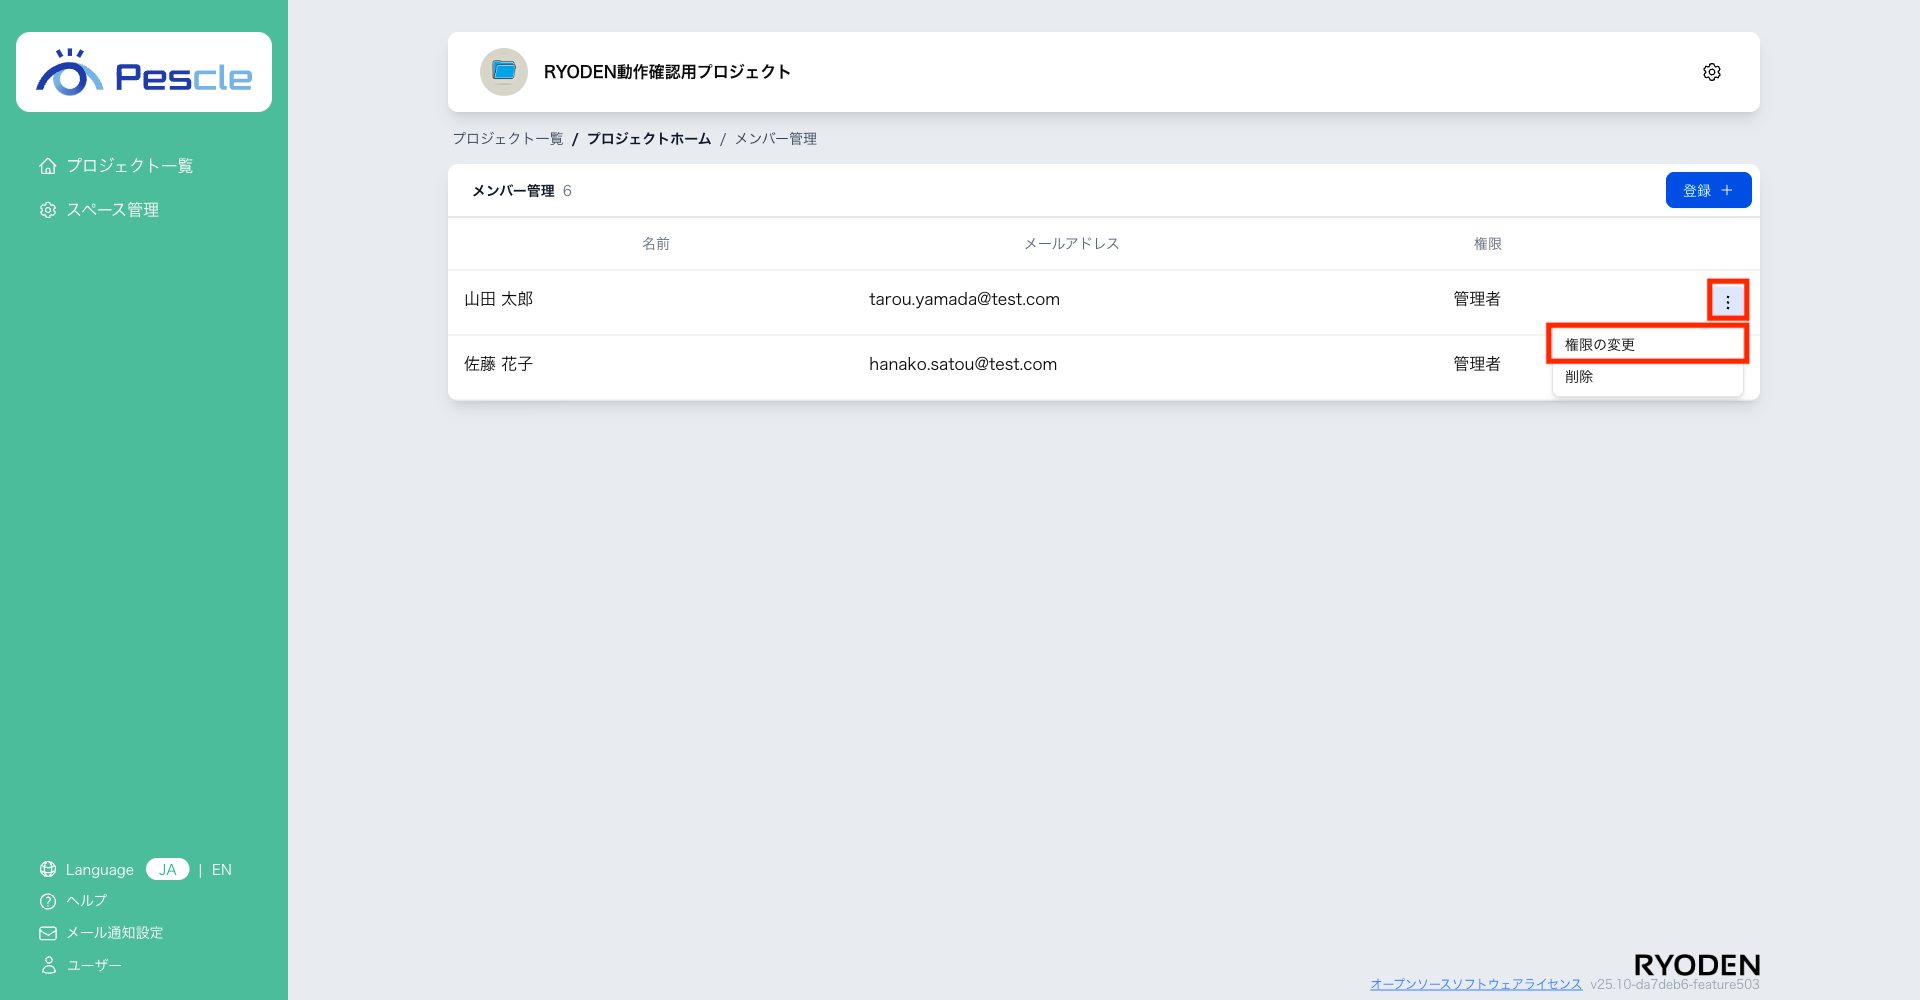Viewport: 1920px width, 1000px height.
Task: Click the Pescle logo
Action: (x=143, y=71)
